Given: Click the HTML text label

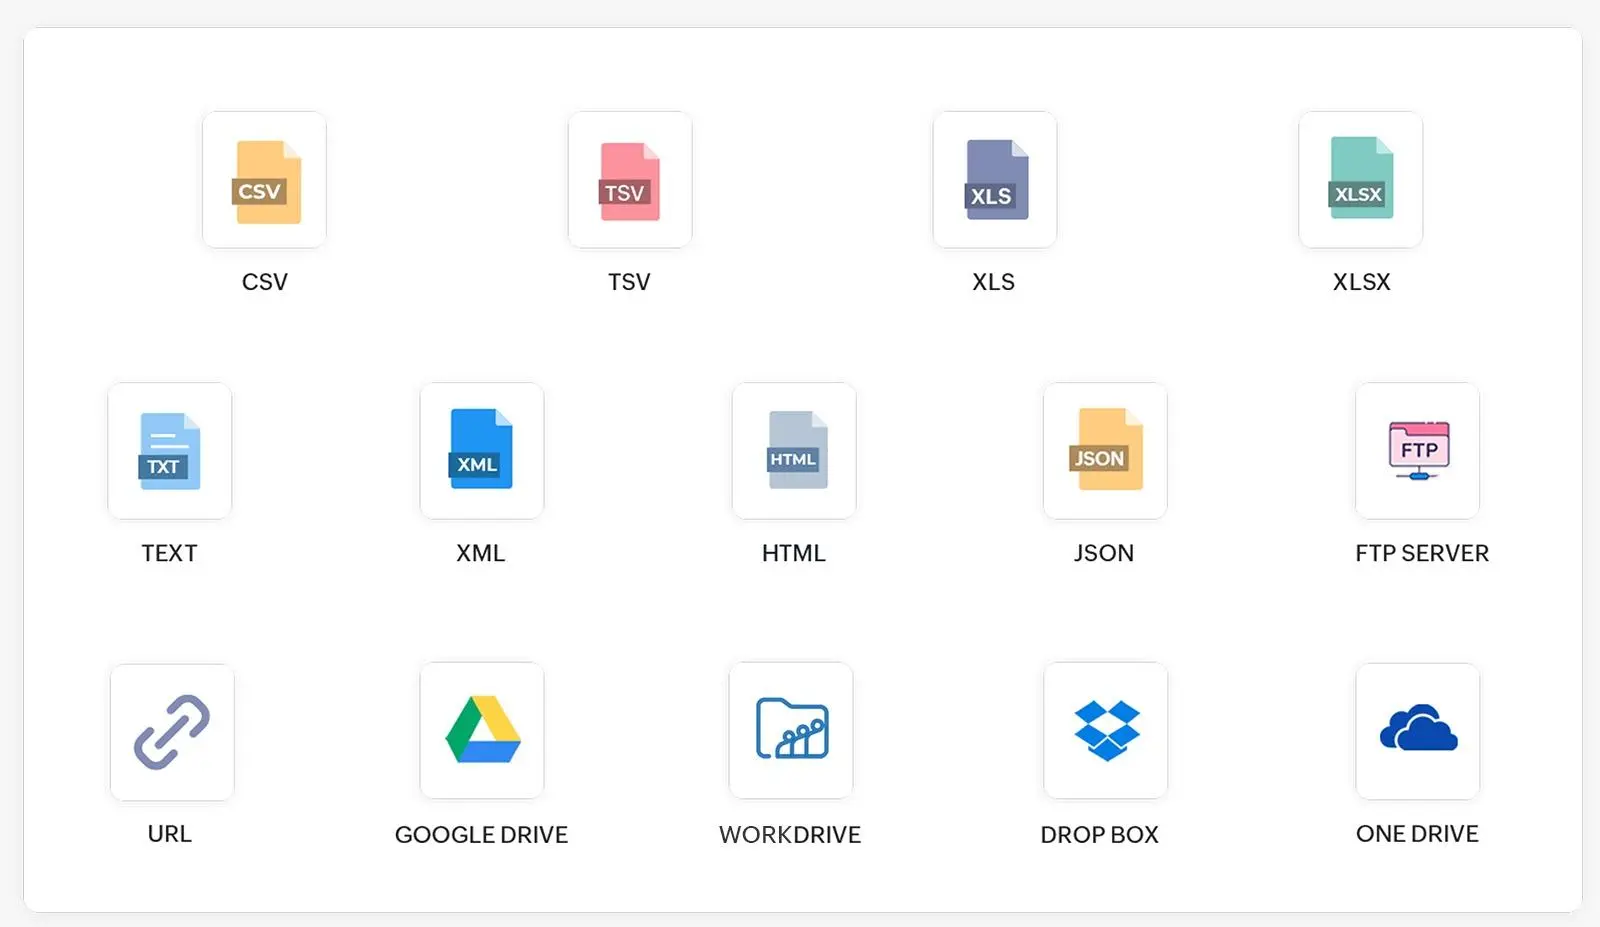Looking at the screenshot, I should click(794, 553).
